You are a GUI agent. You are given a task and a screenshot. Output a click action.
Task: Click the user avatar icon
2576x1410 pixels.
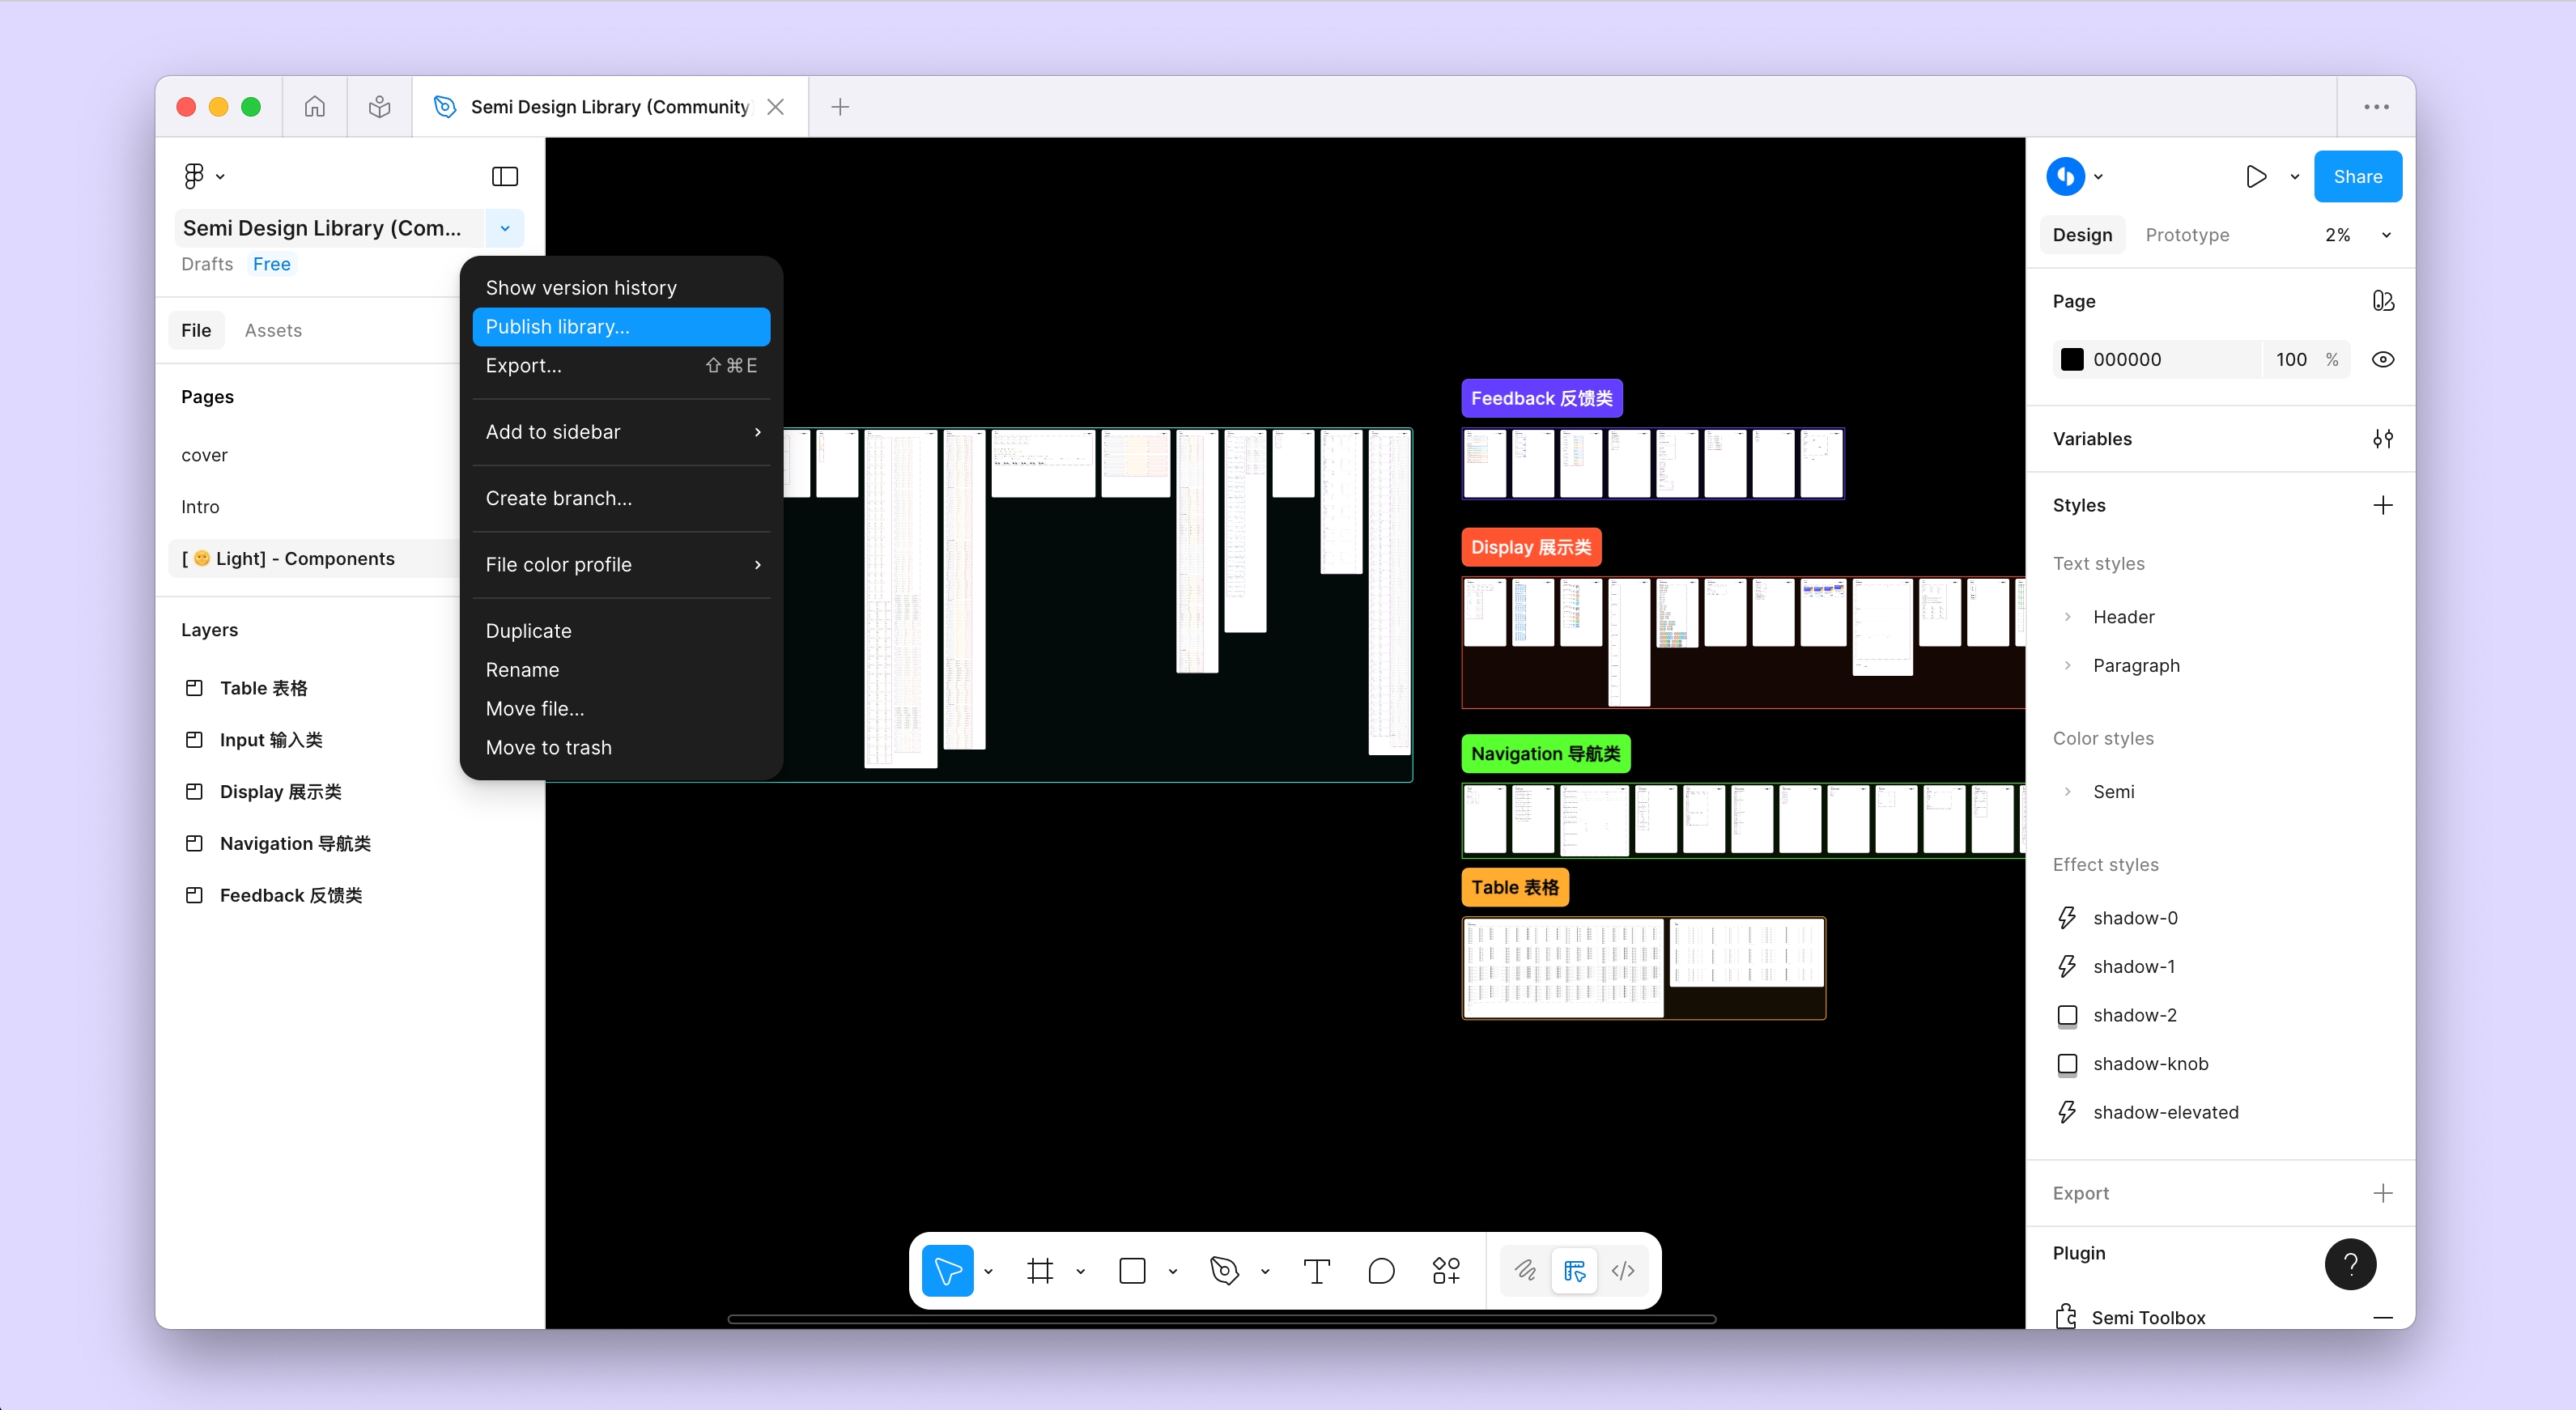pos(2065,176)
